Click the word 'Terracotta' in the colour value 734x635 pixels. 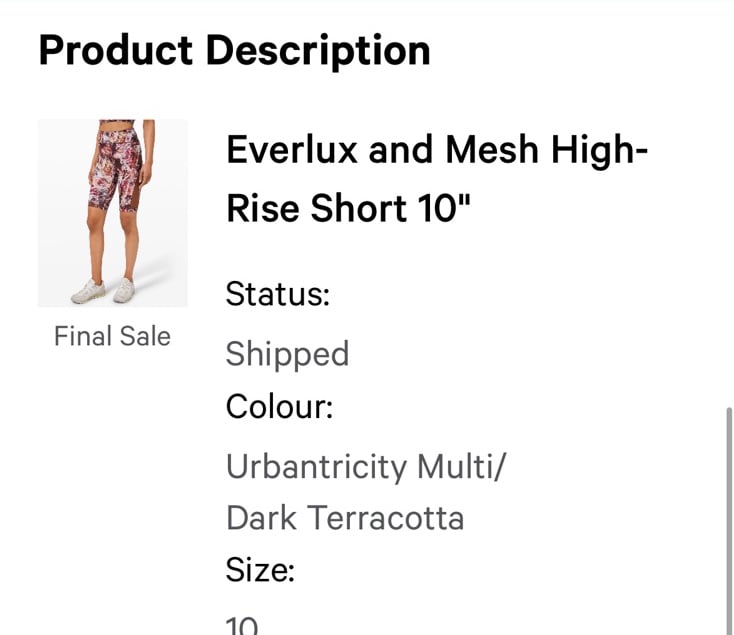click(385, 518)
